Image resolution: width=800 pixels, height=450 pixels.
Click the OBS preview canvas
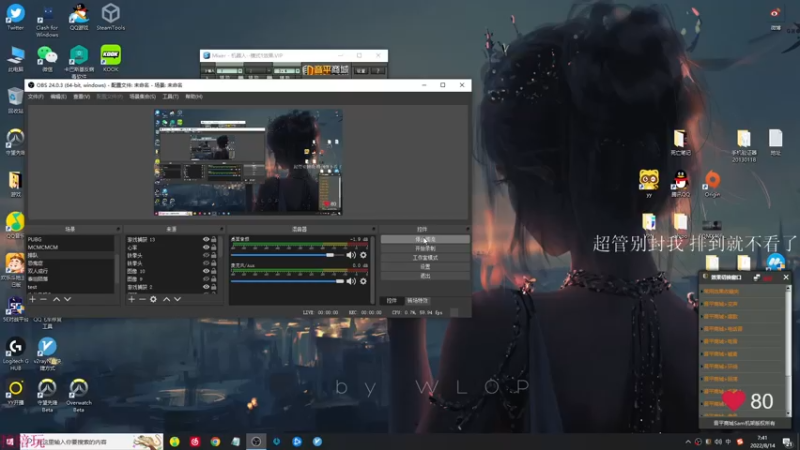tap(248, 162)
